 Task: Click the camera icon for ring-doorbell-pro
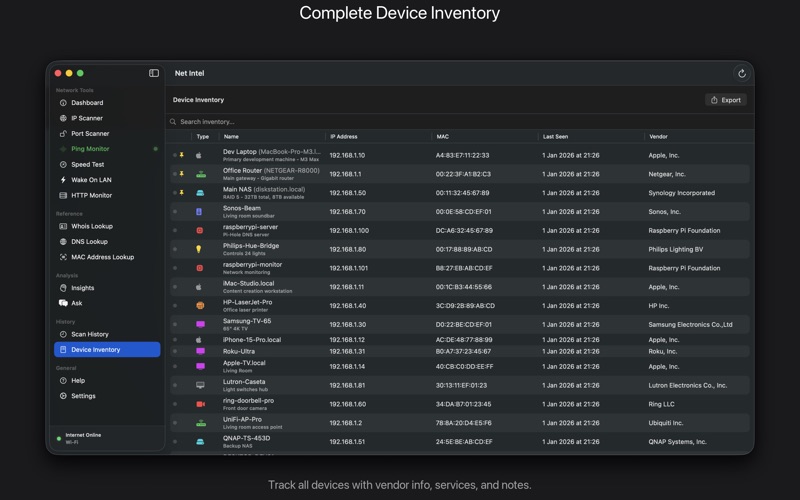tap(201, 404)
